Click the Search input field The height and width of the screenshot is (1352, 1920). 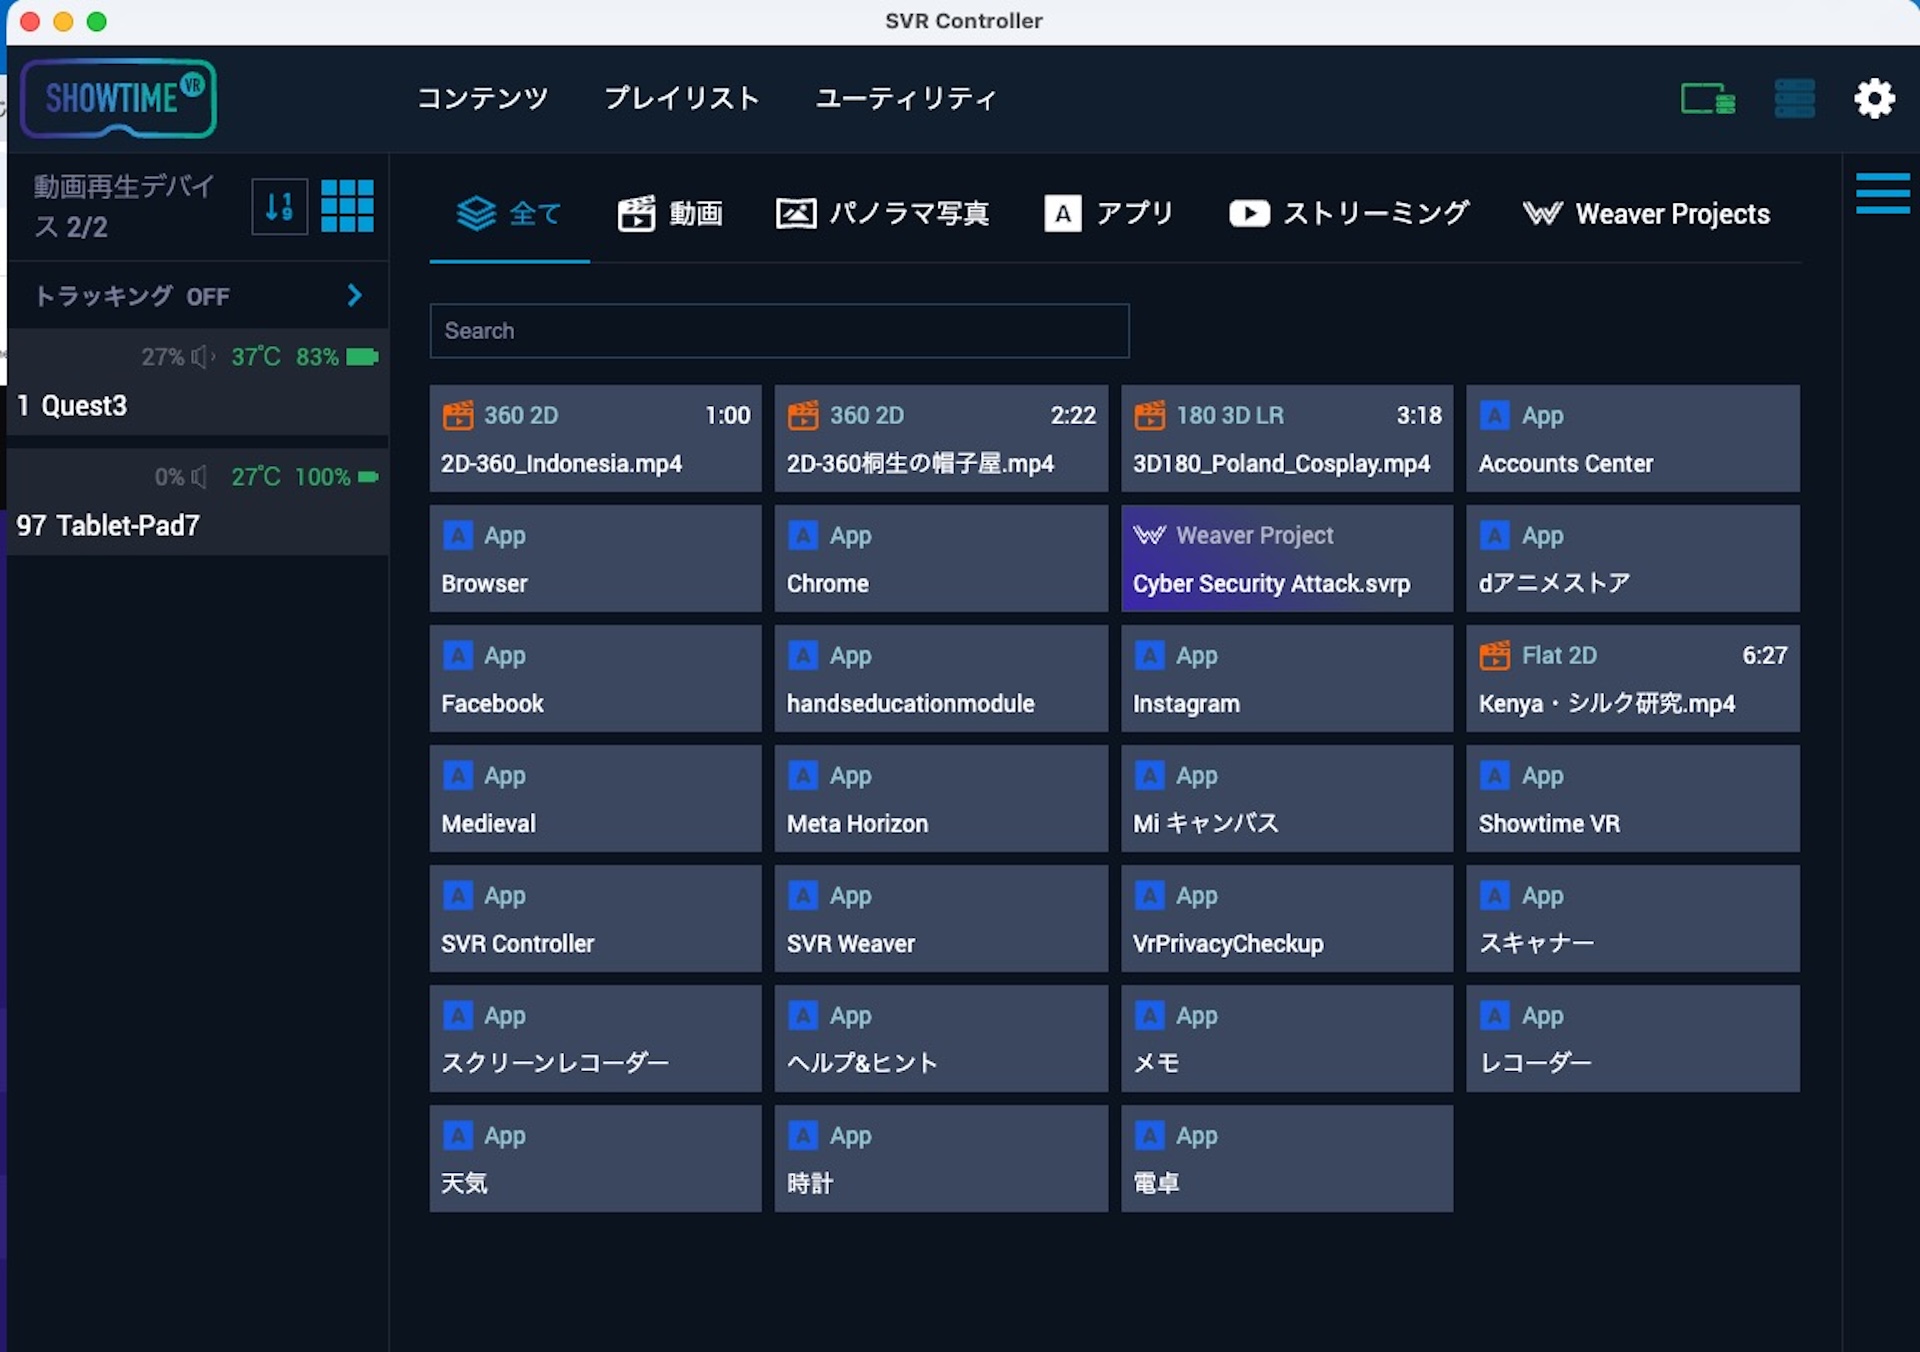[779, 331]
